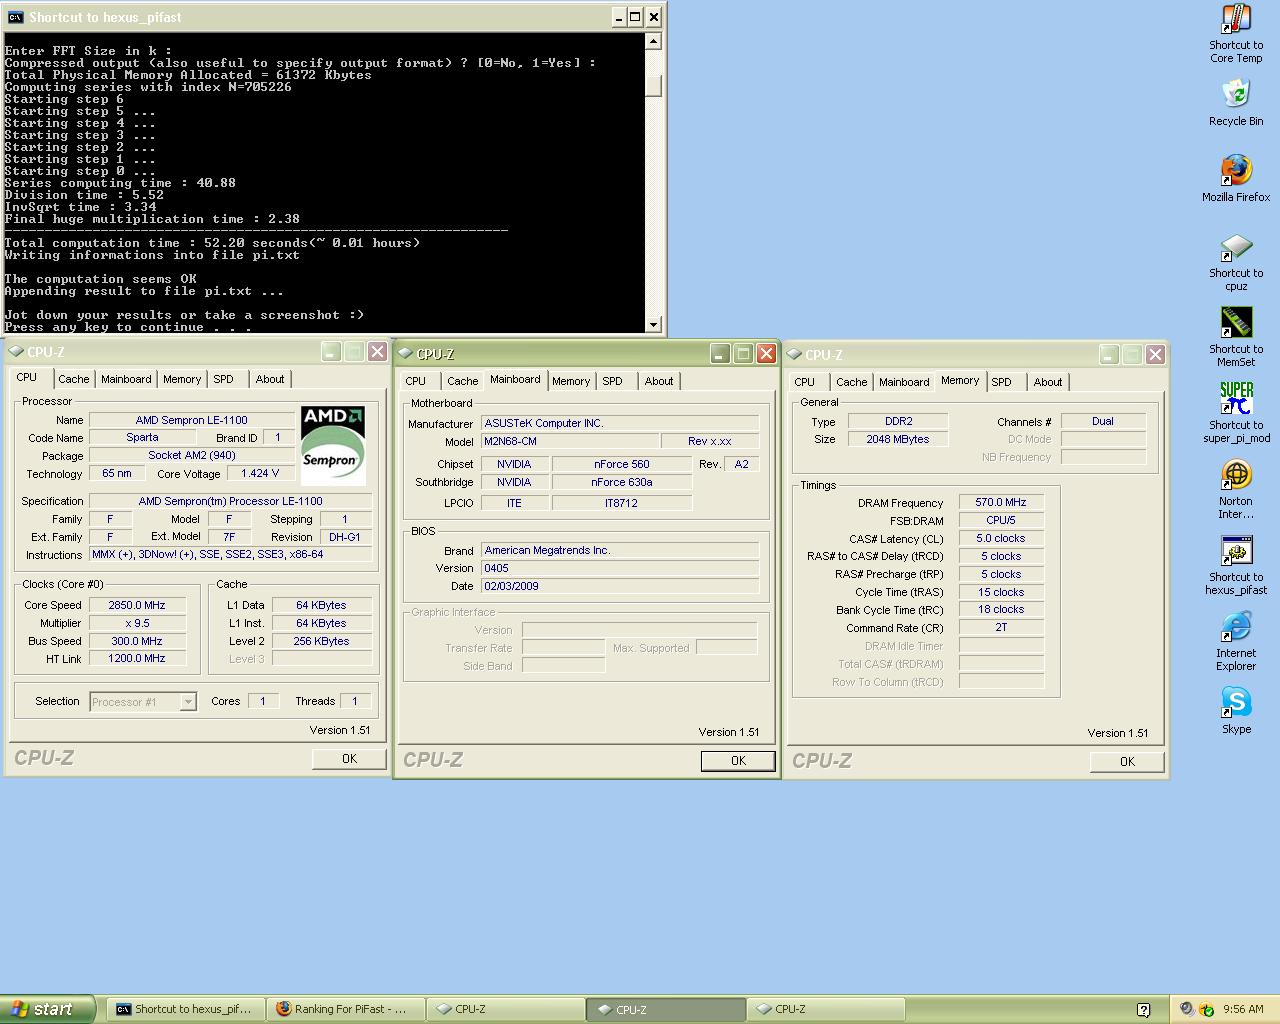Image resolution: width=1280 pixels, height=1024 pixels.
Task: Open the Shortcut to cpuz icon
Action: point(1236,262)
